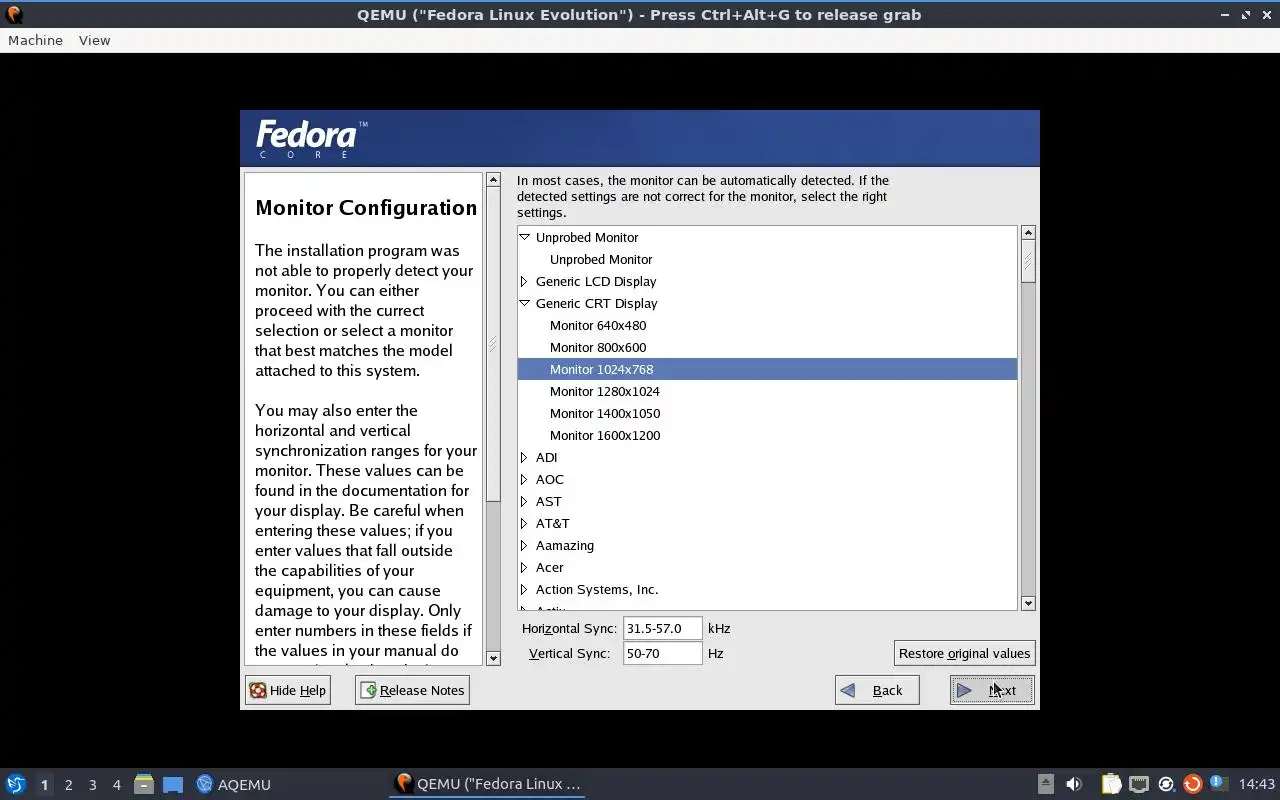Click the removable media eject tray icon
Screen dimensions: 1280x800
coord(1045,784)
